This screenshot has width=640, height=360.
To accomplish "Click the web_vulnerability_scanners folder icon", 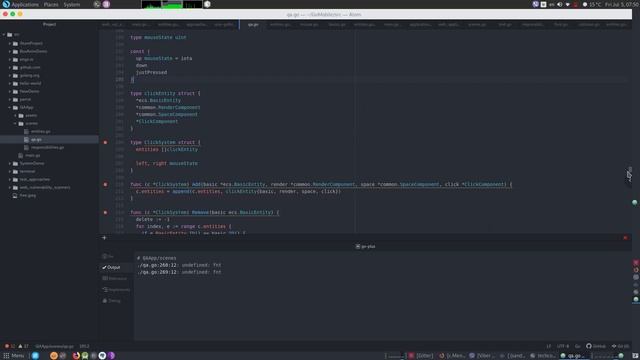I will click(x=15, y=187).
